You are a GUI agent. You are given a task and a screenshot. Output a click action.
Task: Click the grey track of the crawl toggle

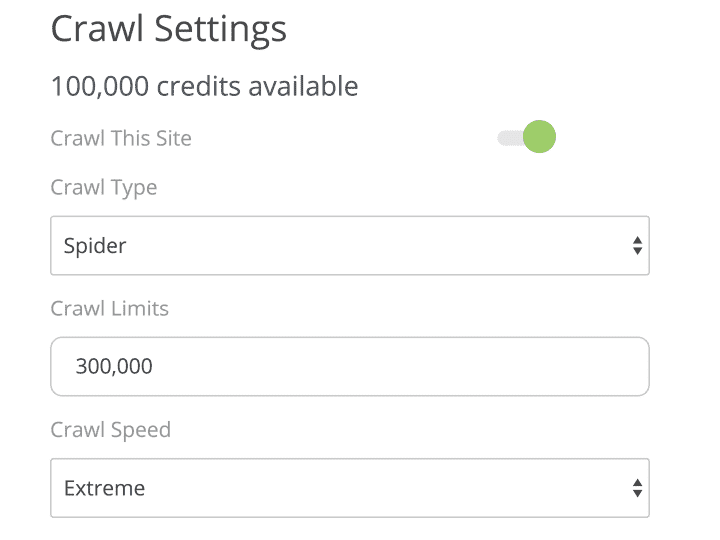click(508, 138)
